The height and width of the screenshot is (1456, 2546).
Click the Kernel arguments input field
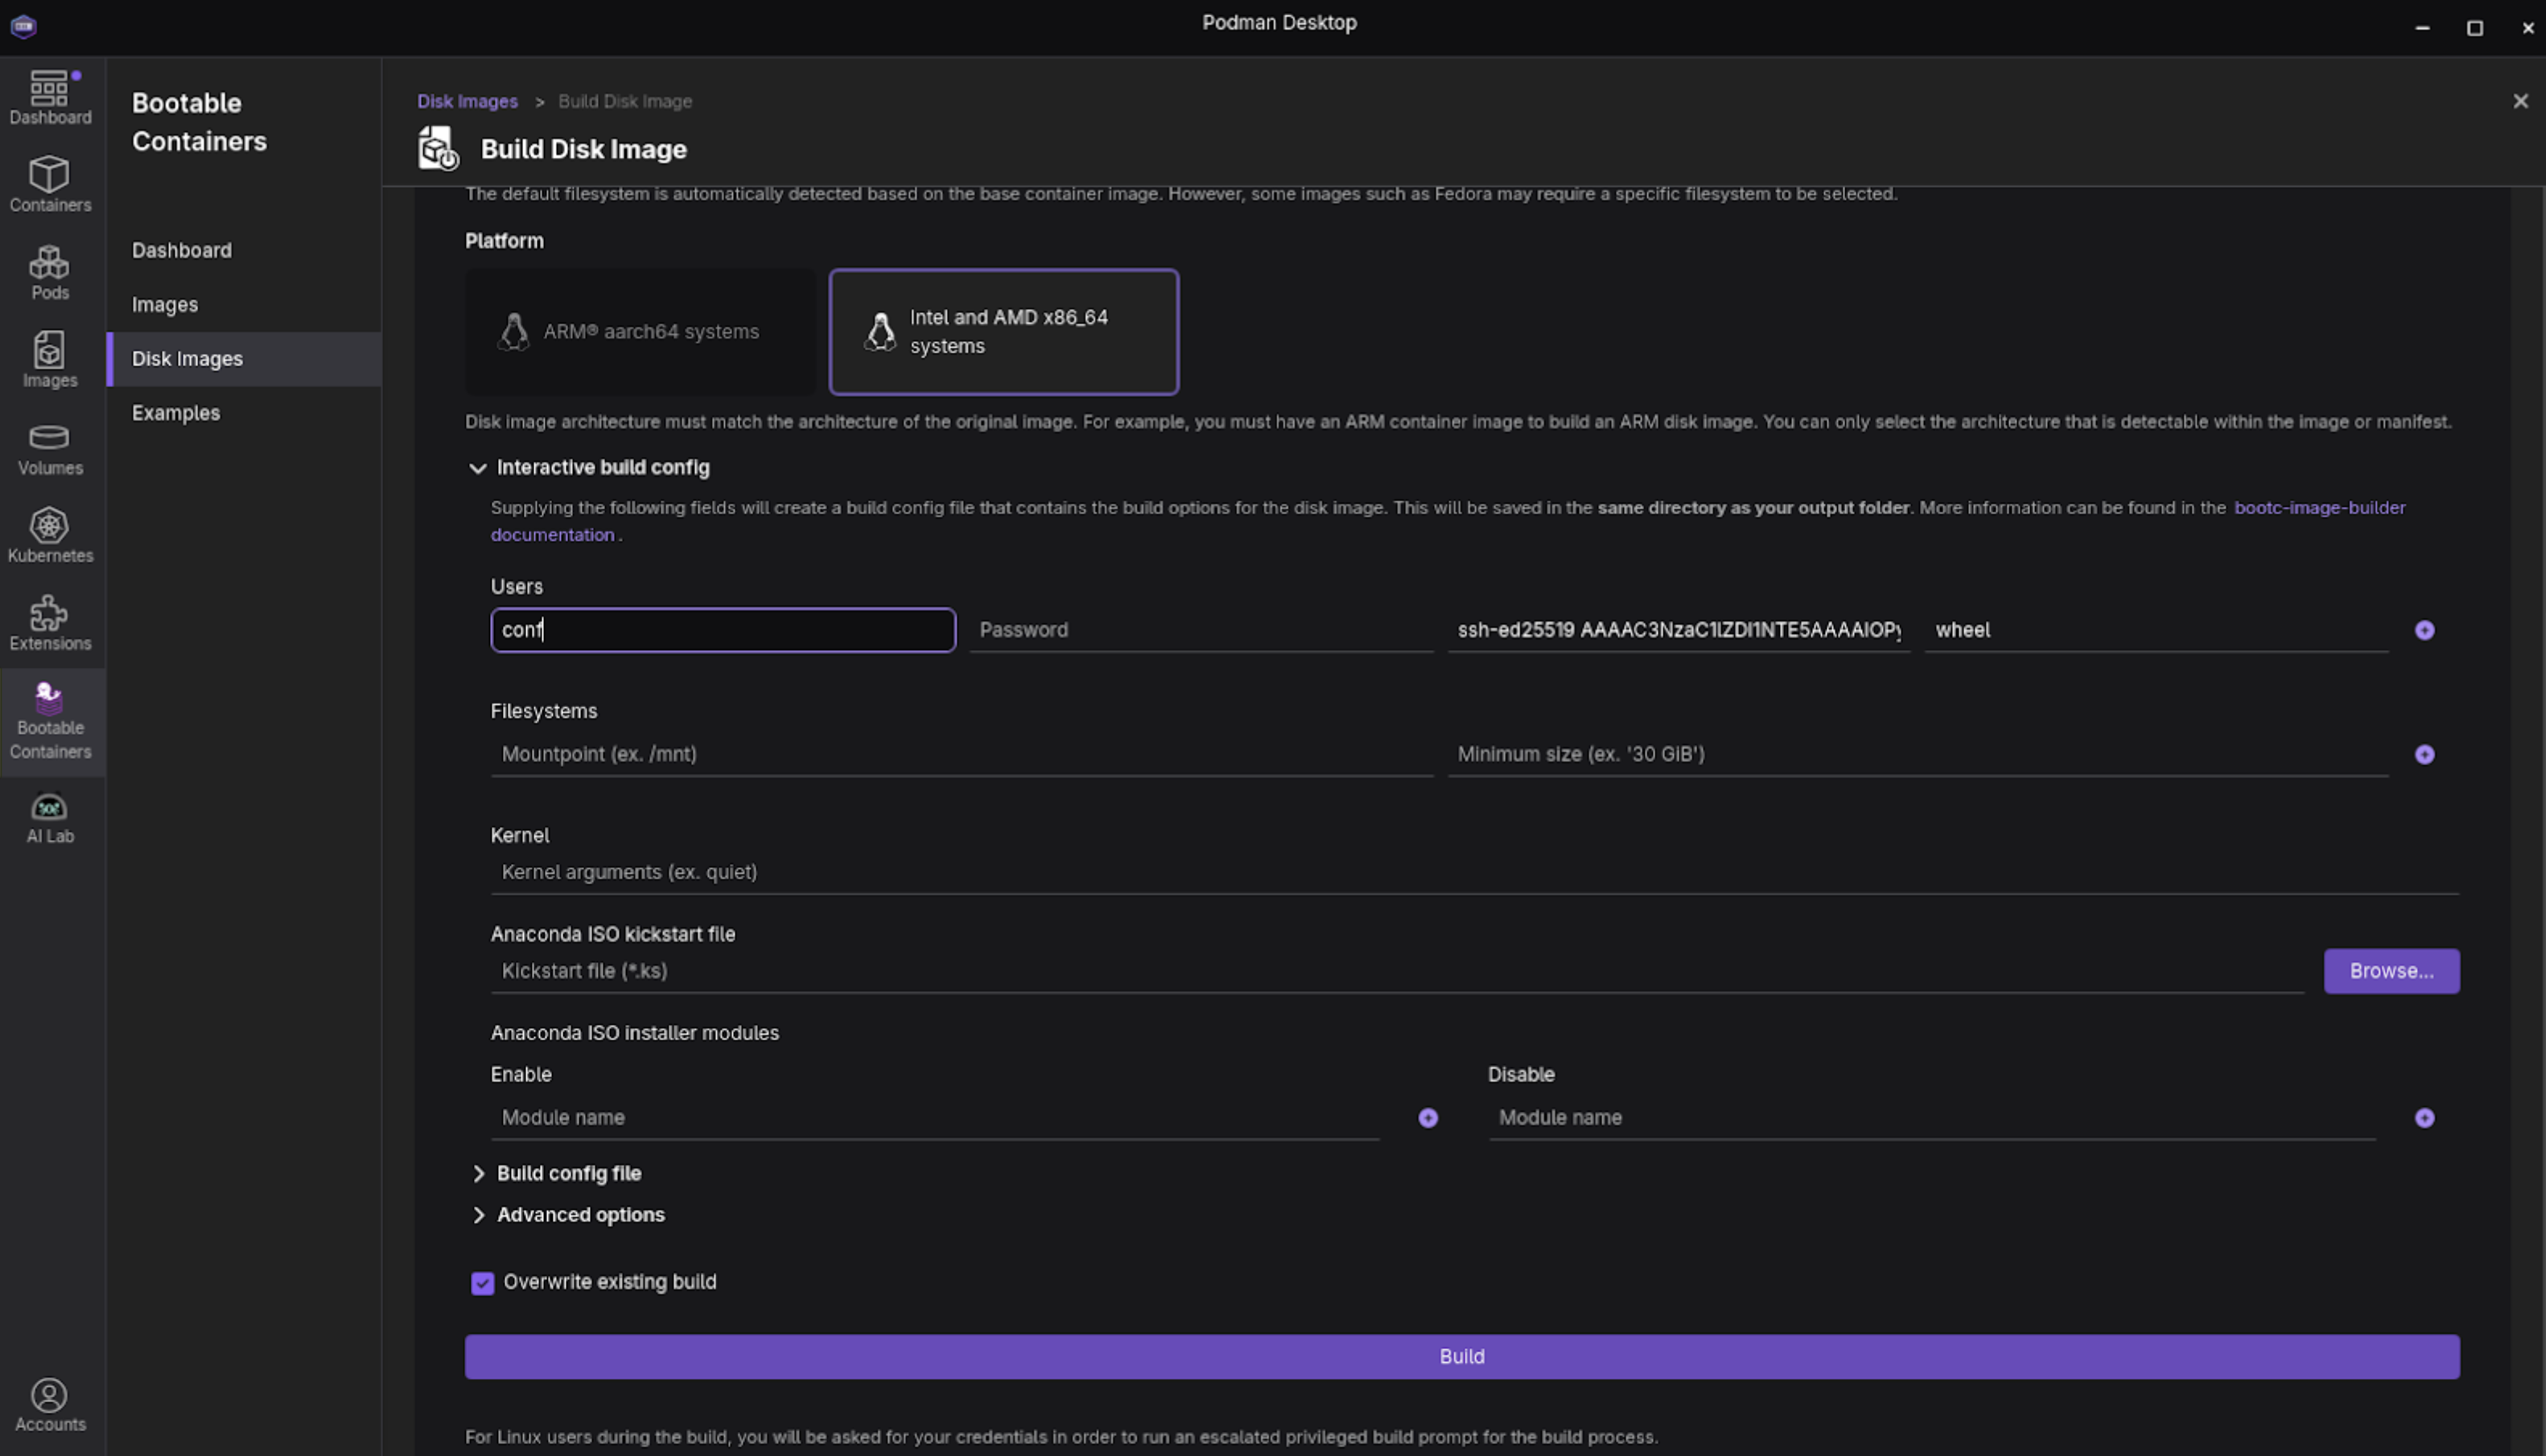coord(1473,872)
